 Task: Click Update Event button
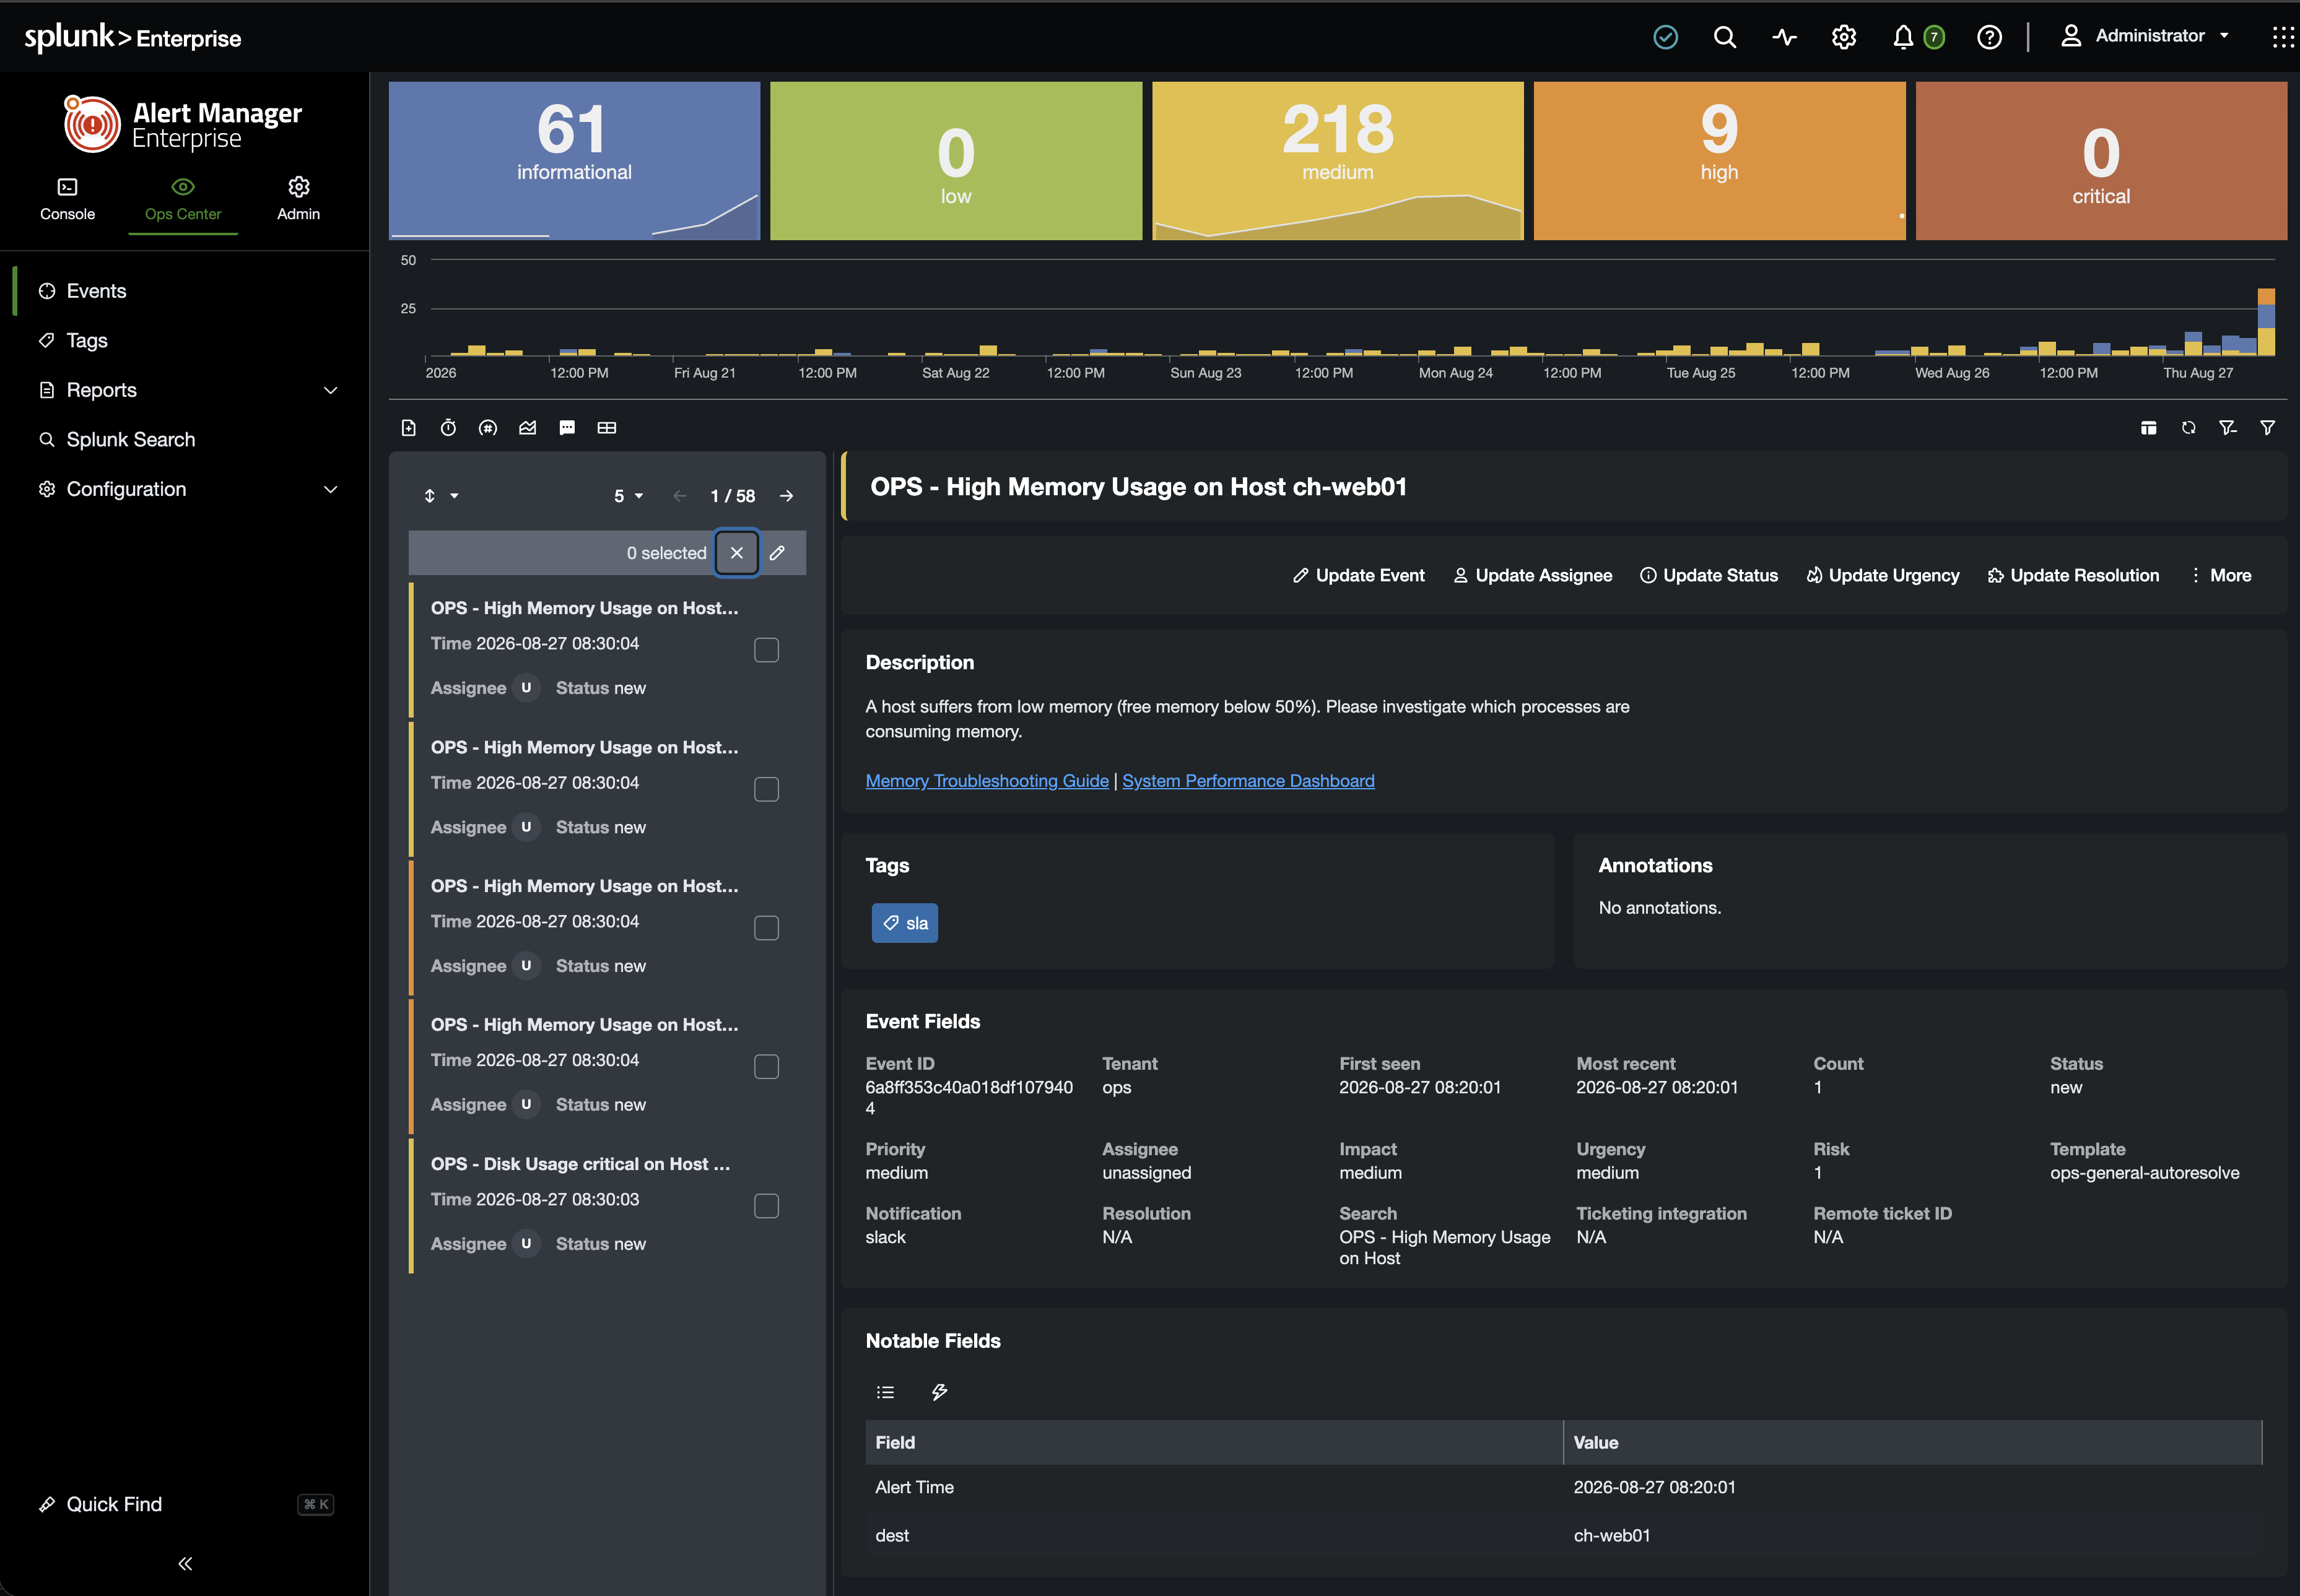(x=1359, y=575)
